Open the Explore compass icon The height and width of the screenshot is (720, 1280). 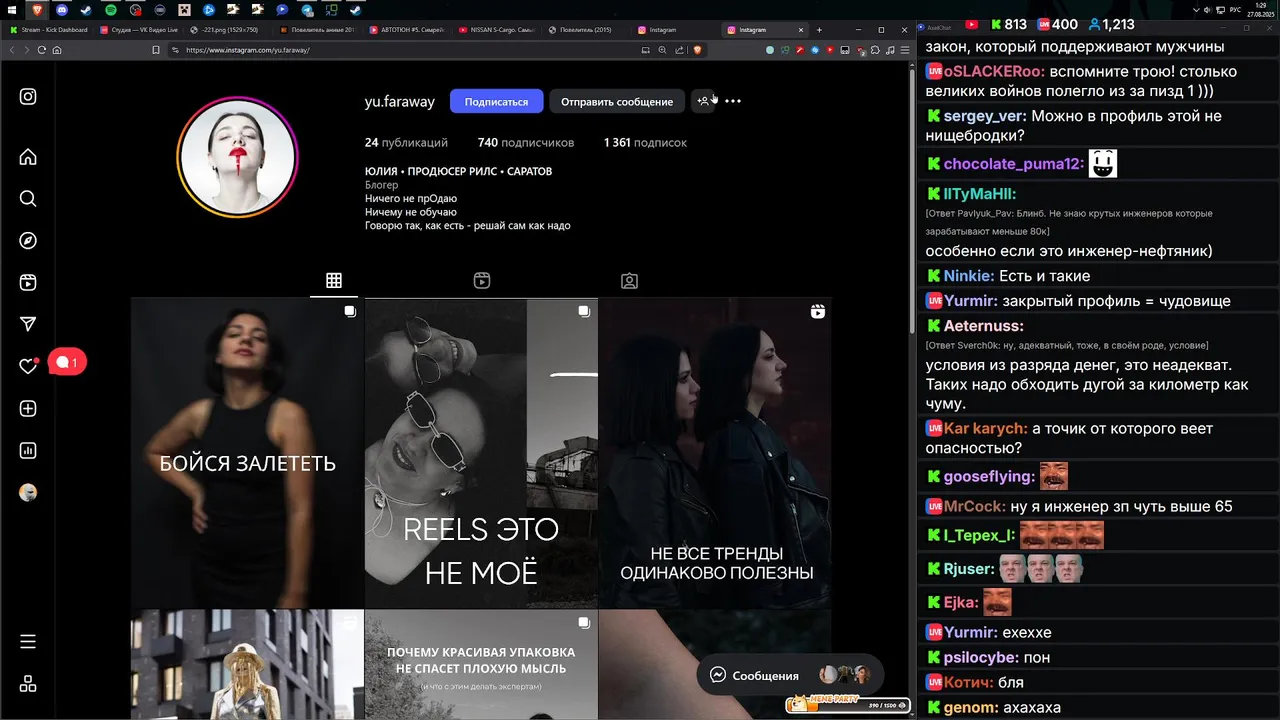click(x=28, y=241)
